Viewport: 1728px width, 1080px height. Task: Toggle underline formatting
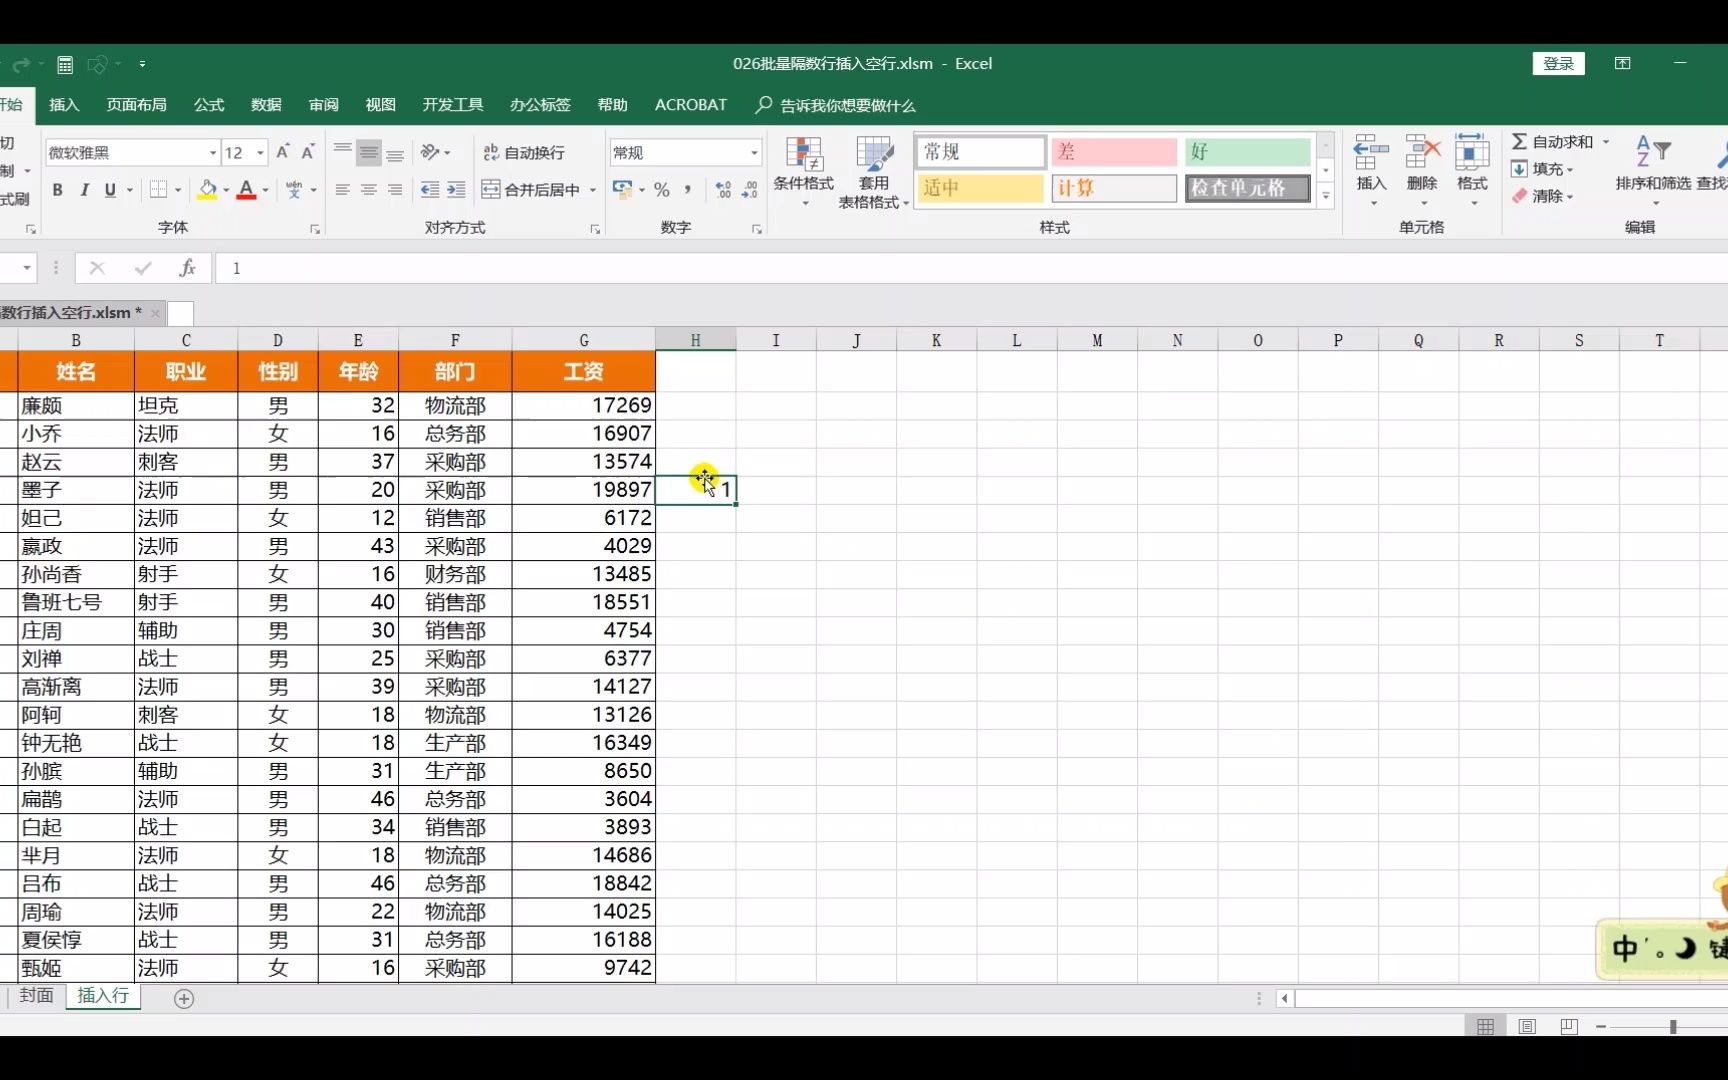point(110,189)
